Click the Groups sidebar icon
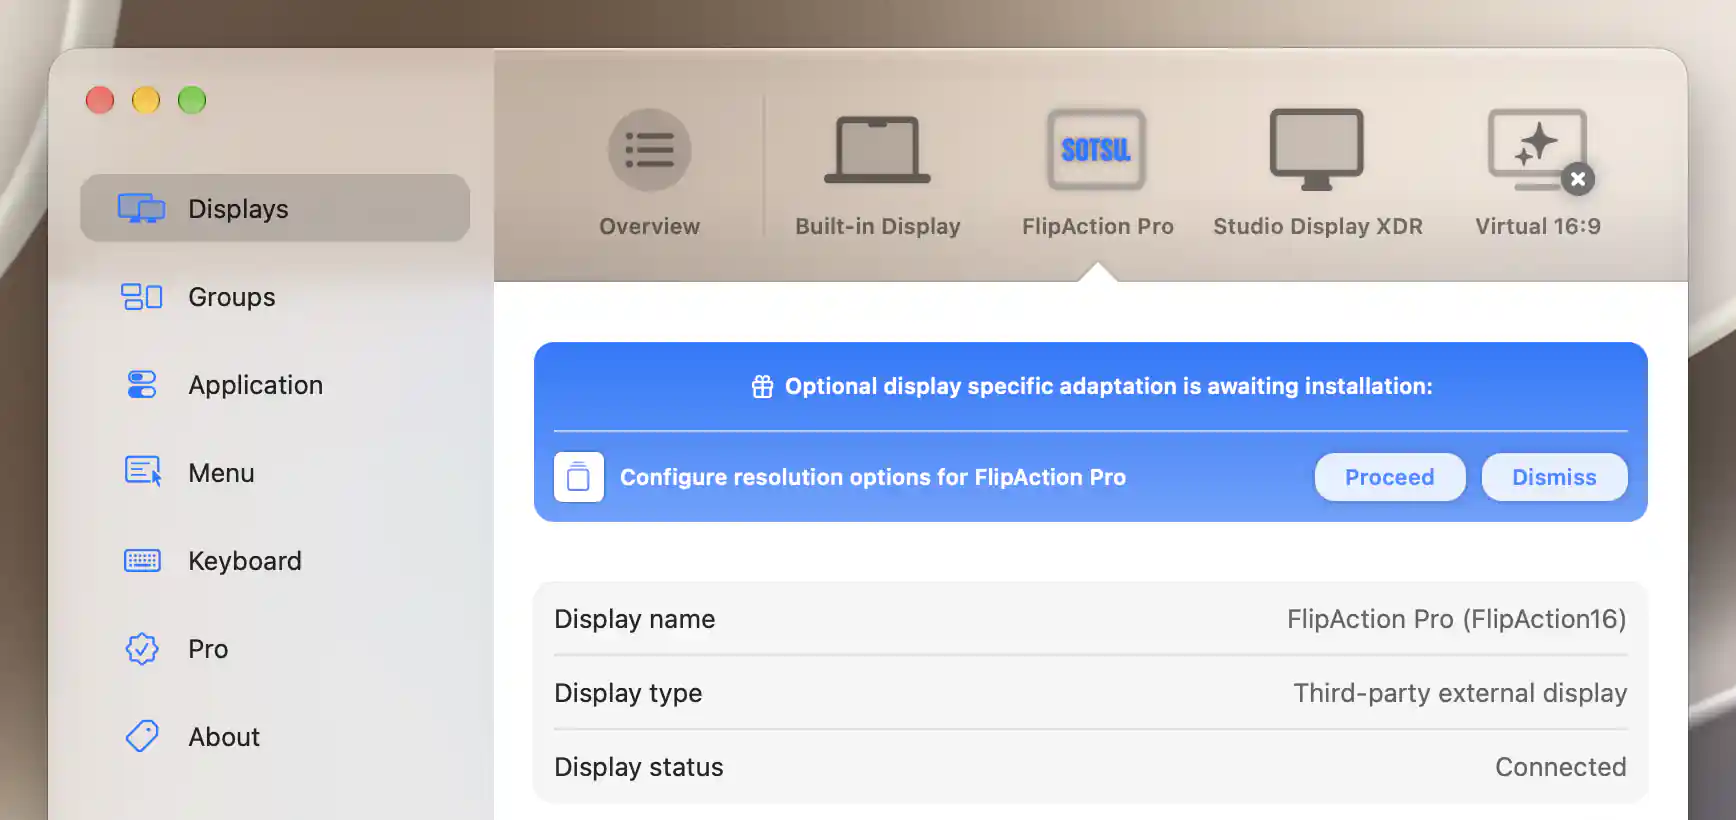 pos(141,297)
